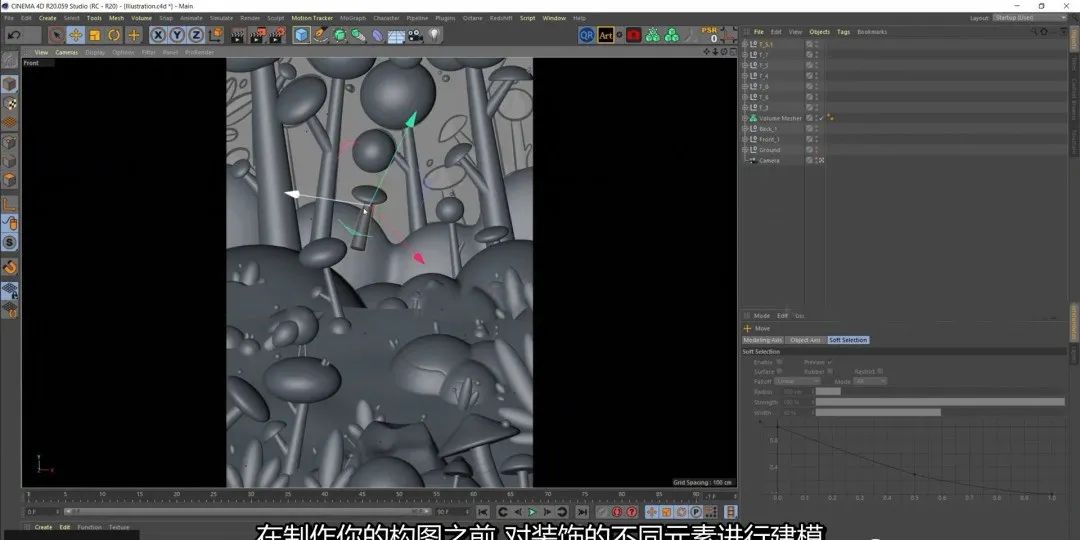This screenshot has width=1080, height=540.
Task: Open the Layout dropdown showing Startup (User)
Action: (1030, 18)
